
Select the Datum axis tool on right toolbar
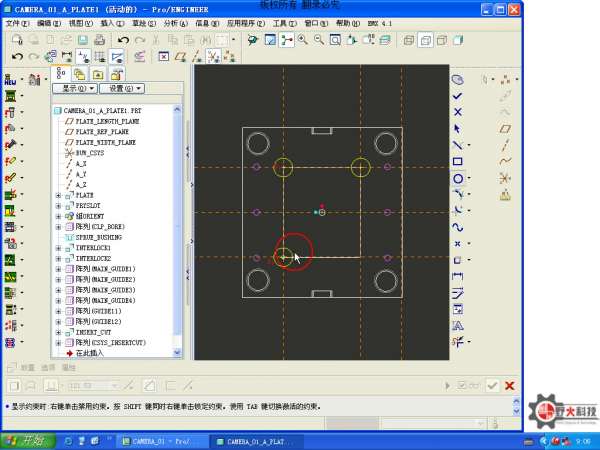(x=505, y=145)
